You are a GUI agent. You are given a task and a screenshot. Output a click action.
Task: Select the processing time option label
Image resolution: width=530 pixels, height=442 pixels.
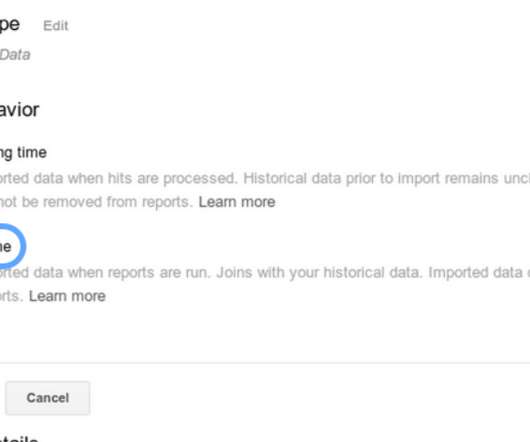pyautogui.click(x=23, y=153)
